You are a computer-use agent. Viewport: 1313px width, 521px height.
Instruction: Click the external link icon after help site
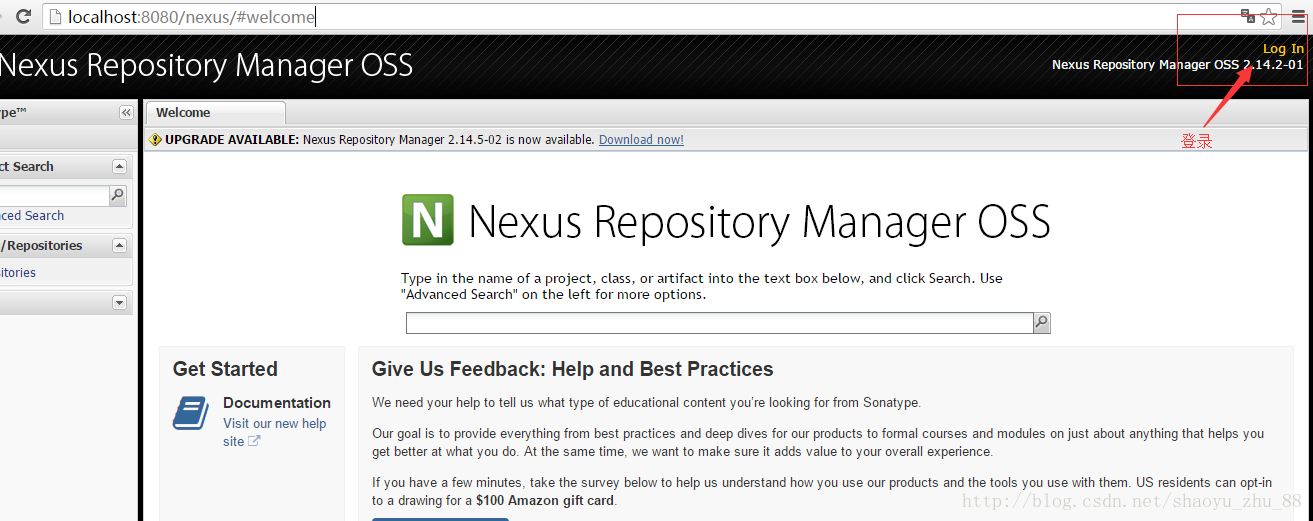[254, 441]
